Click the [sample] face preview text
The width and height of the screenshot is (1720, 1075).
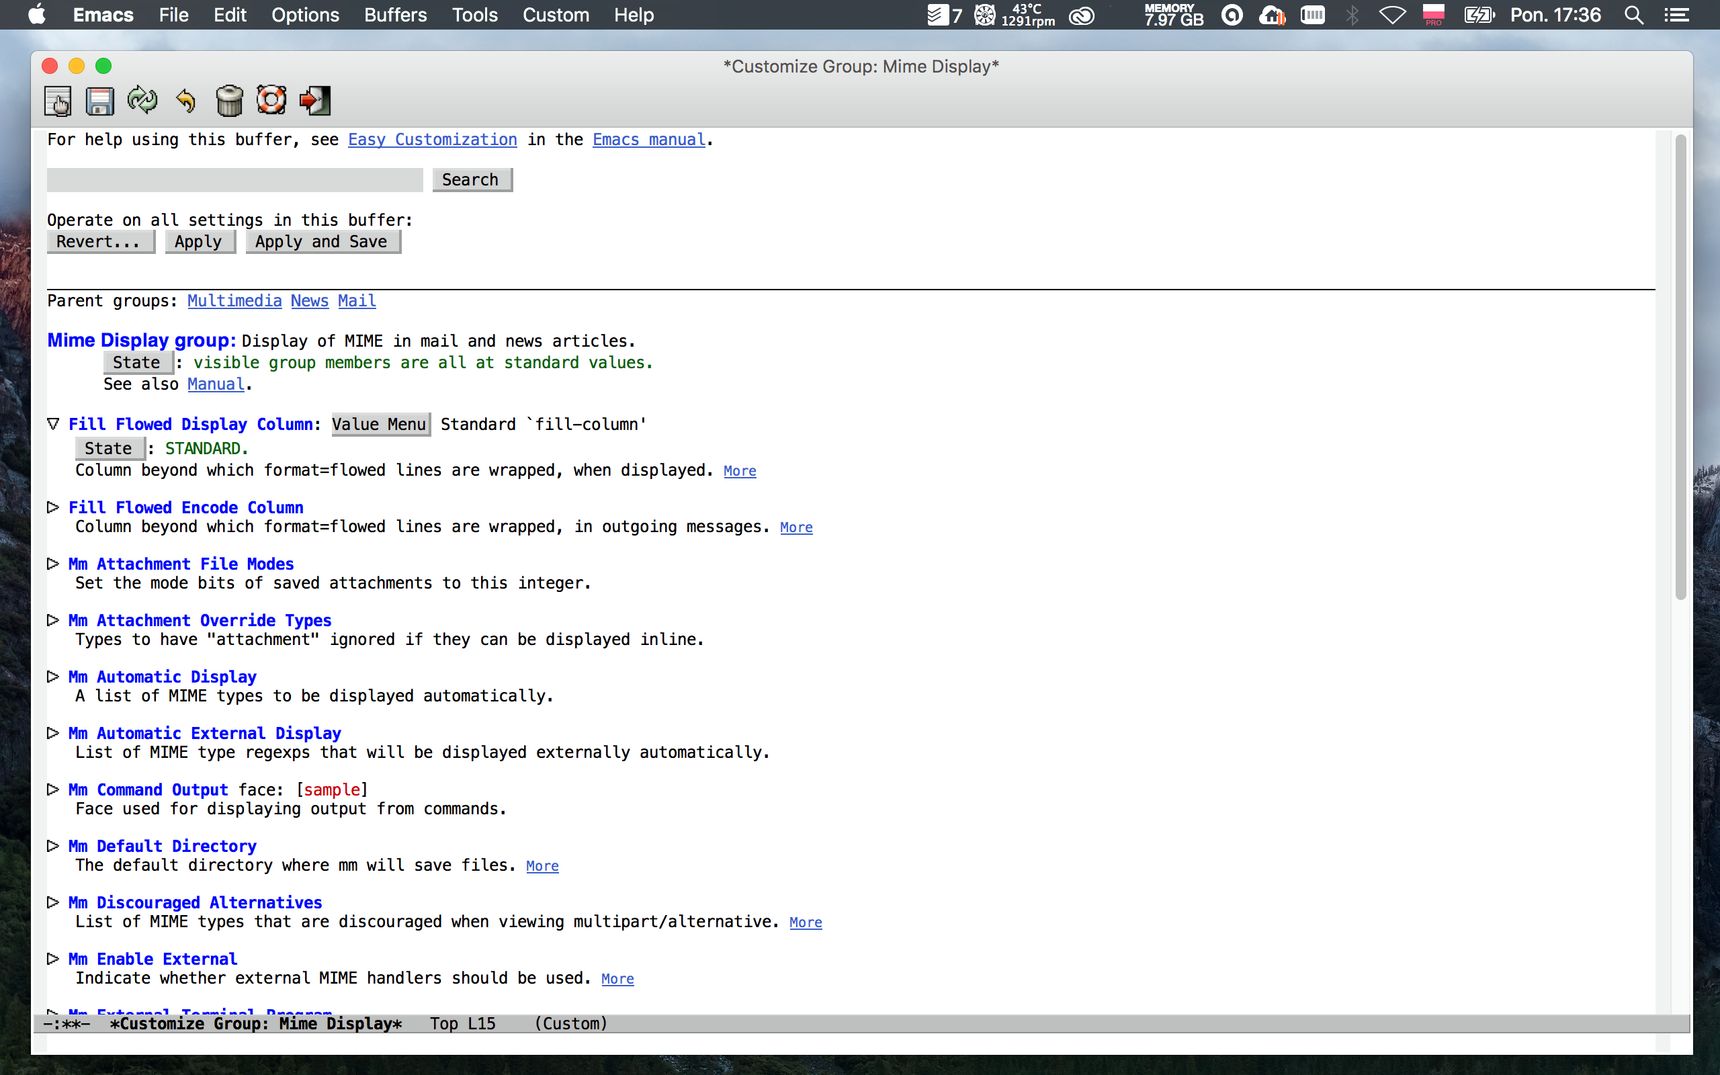click(332, 790)
